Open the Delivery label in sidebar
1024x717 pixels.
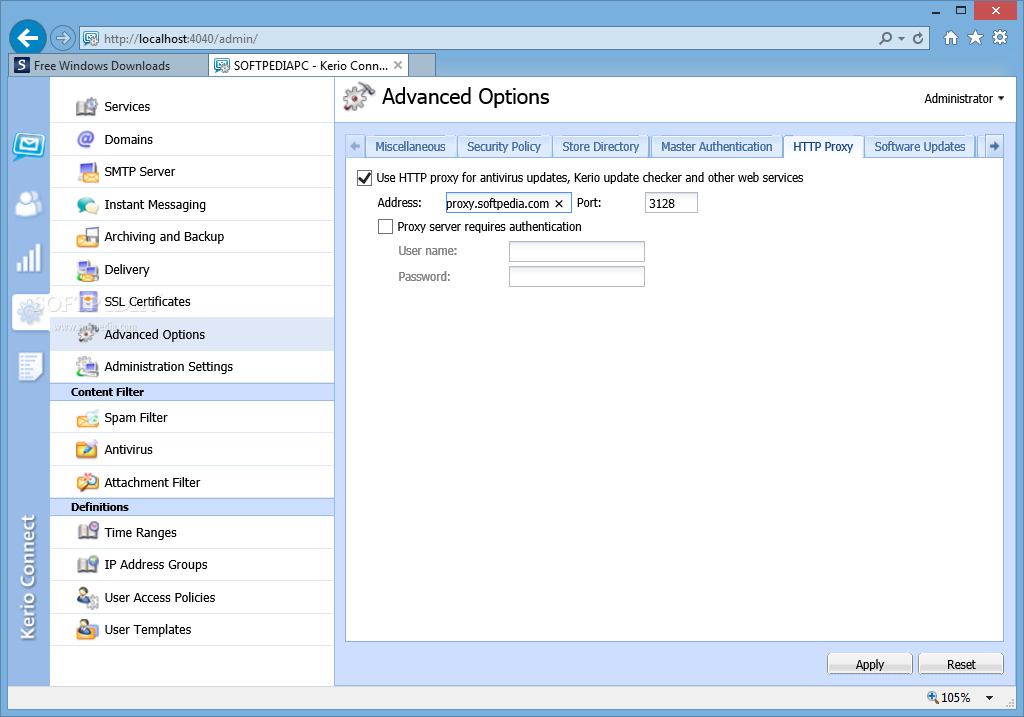click(x=127, y=270)
